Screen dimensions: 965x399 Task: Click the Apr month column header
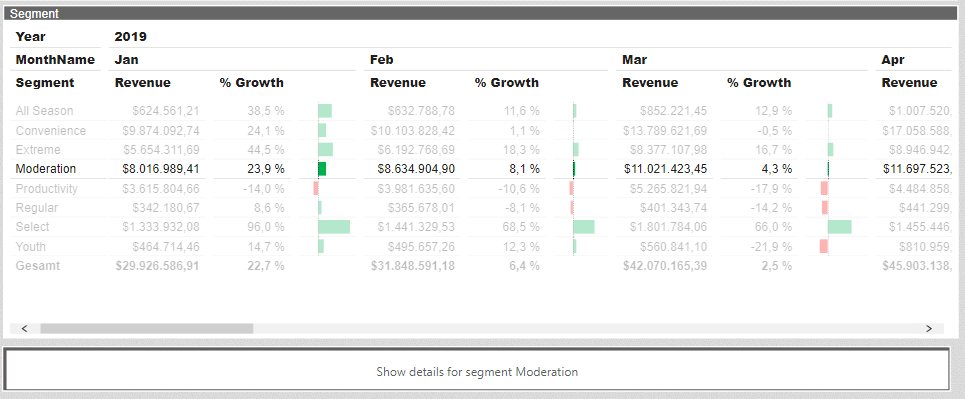pyautogui.click(x=892, y=60)
